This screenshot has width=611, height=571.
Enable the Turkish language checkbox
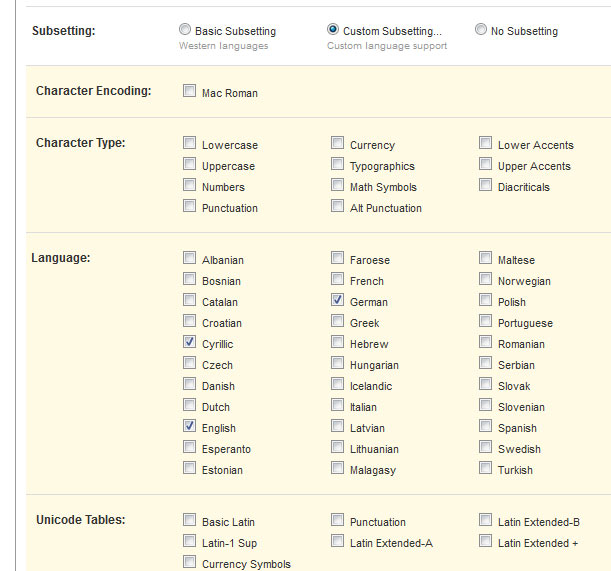486,468
